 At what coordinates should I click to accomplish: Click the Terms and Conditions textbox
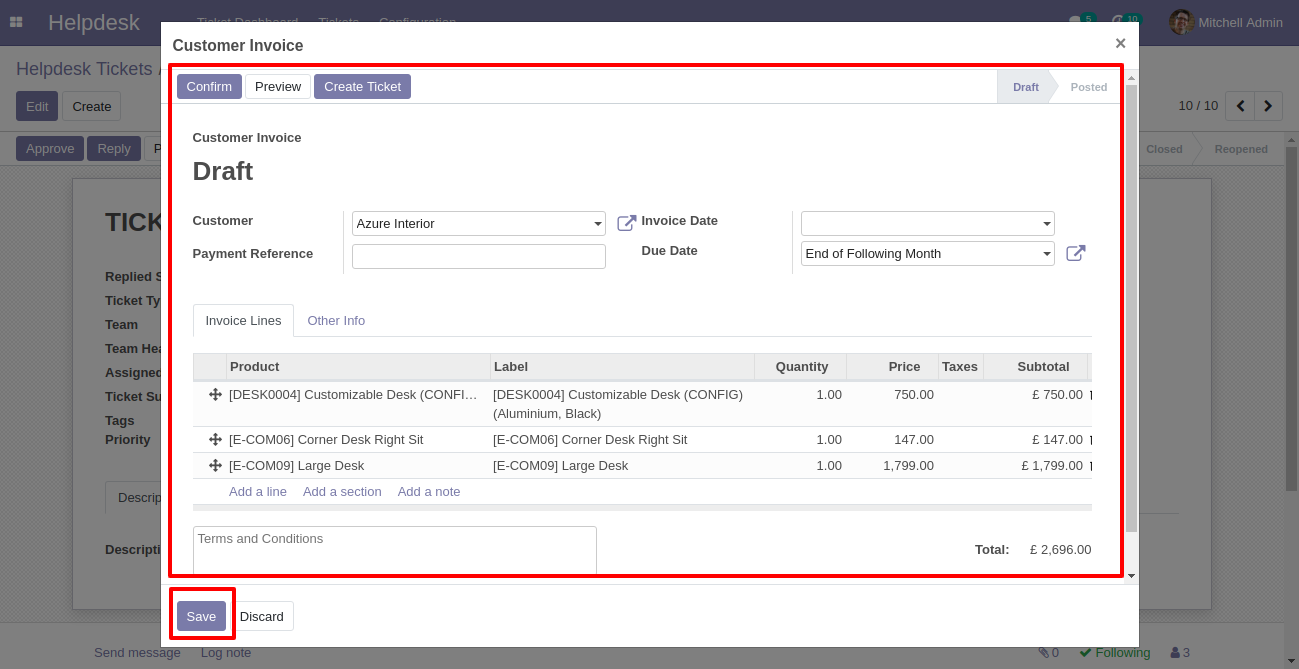(394, 549)
